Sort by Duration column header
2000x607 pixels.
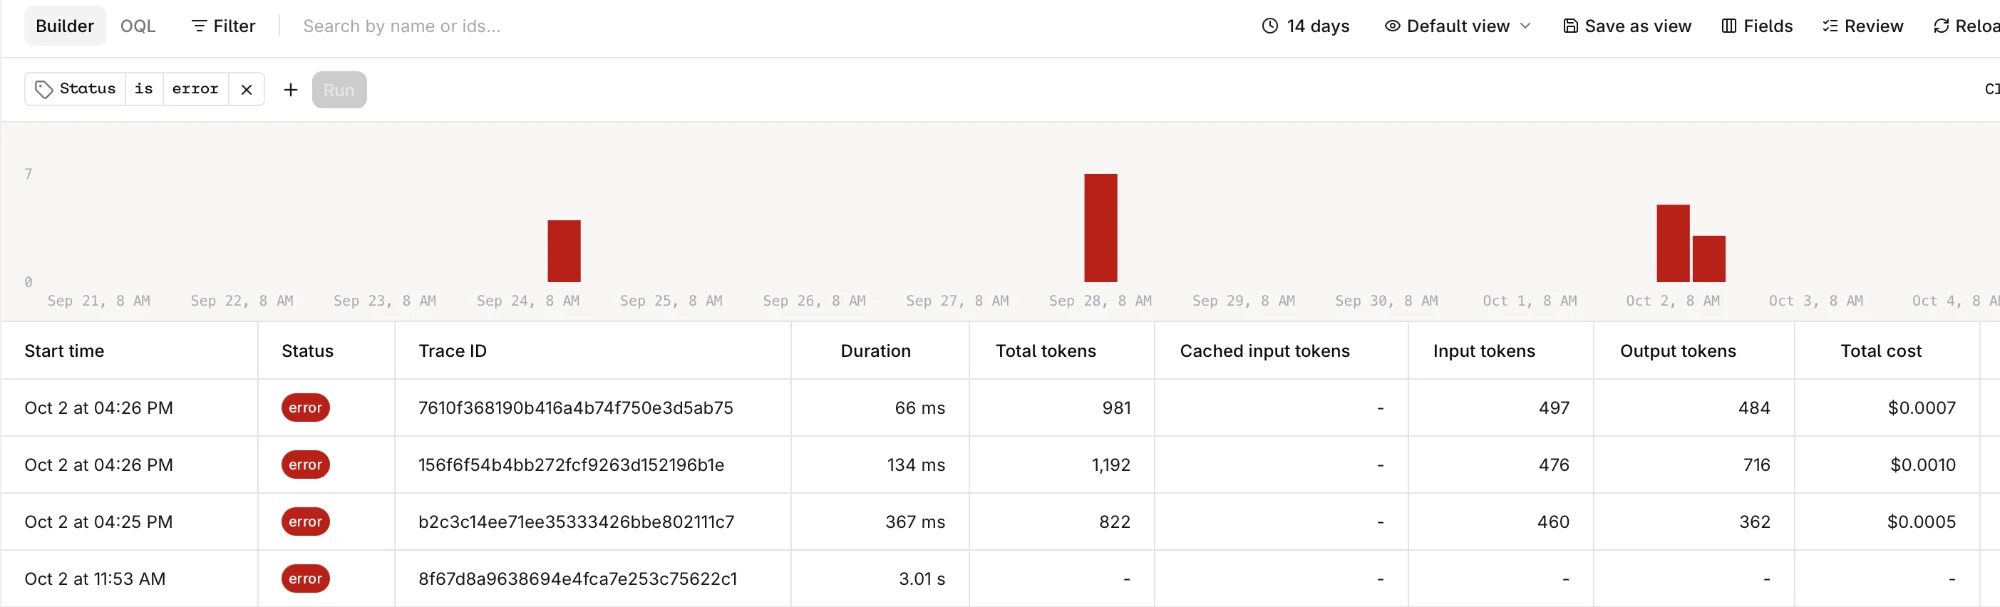click(x=875, y=351)
